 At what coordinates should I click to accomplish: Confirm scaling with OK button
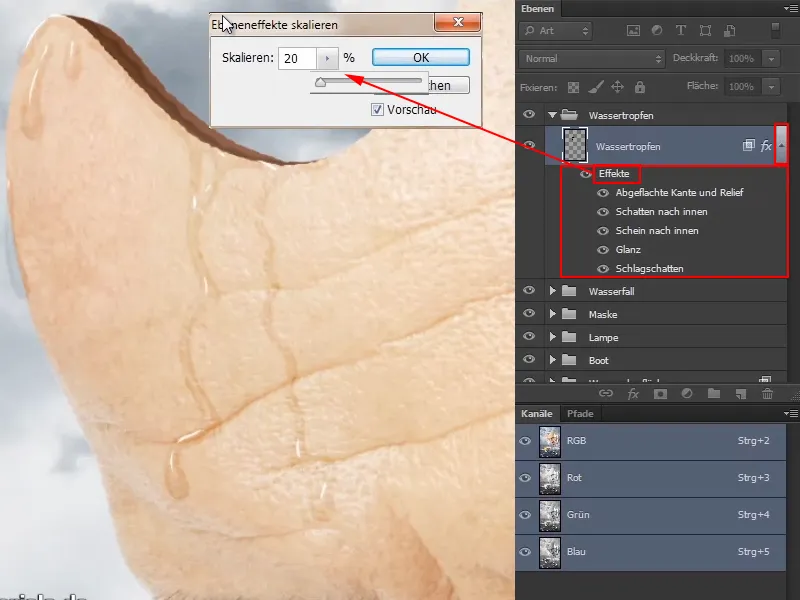pos(421,58)
